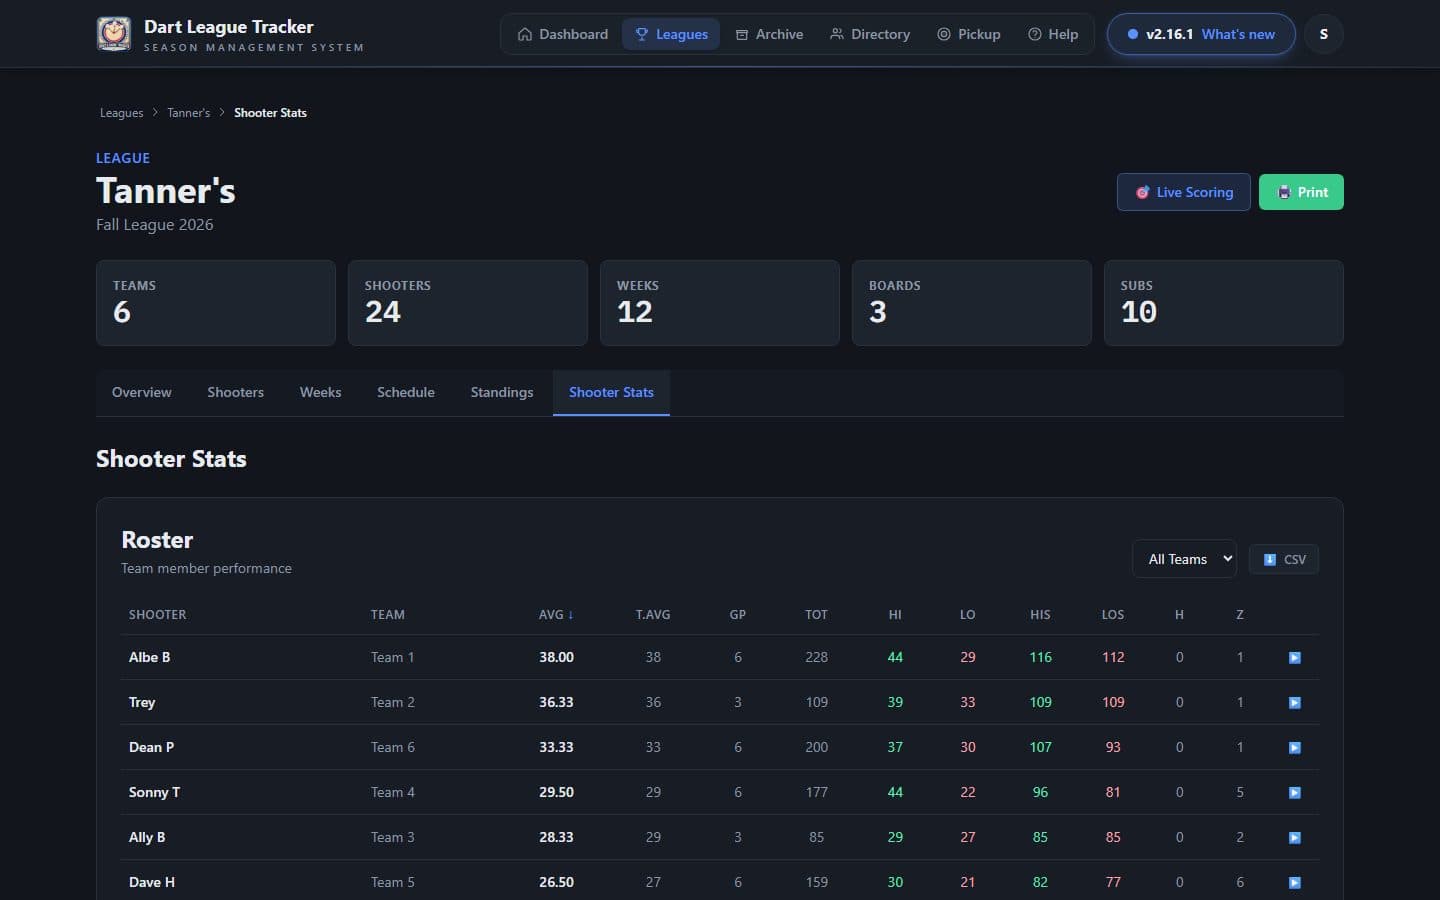Open the play icon in Ally B's row
This screenshot has height=900, width=1440.
[1295, 838]
